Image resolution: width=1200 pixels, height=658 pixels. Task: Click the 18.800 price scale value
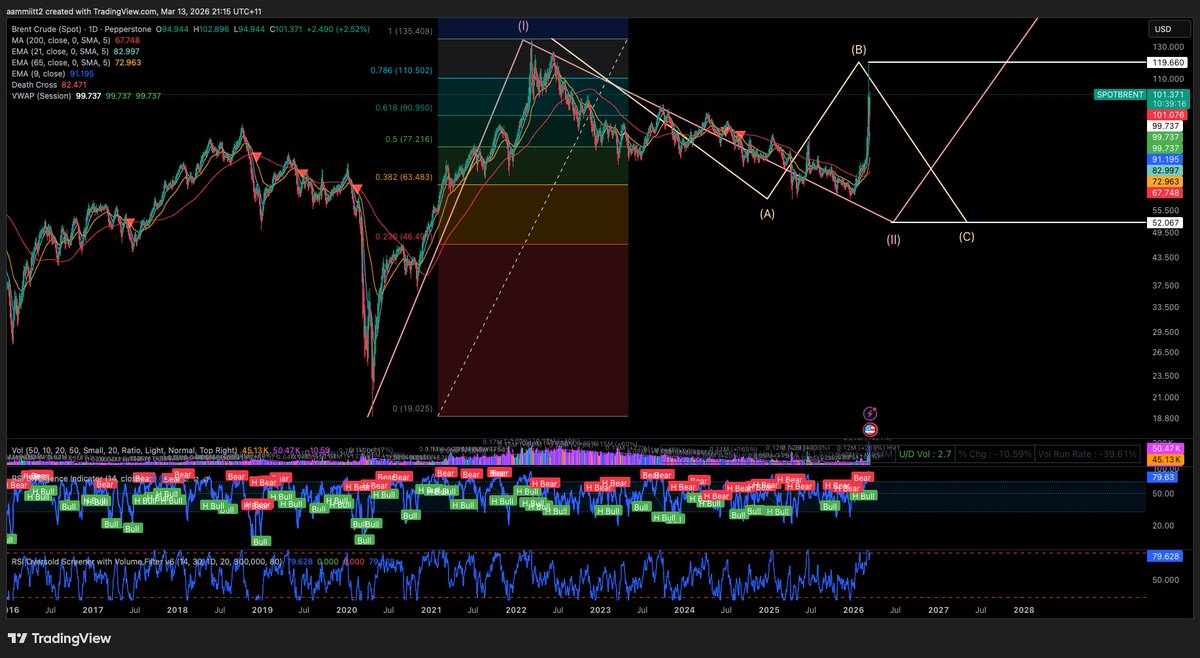(x=1166, y=417)
